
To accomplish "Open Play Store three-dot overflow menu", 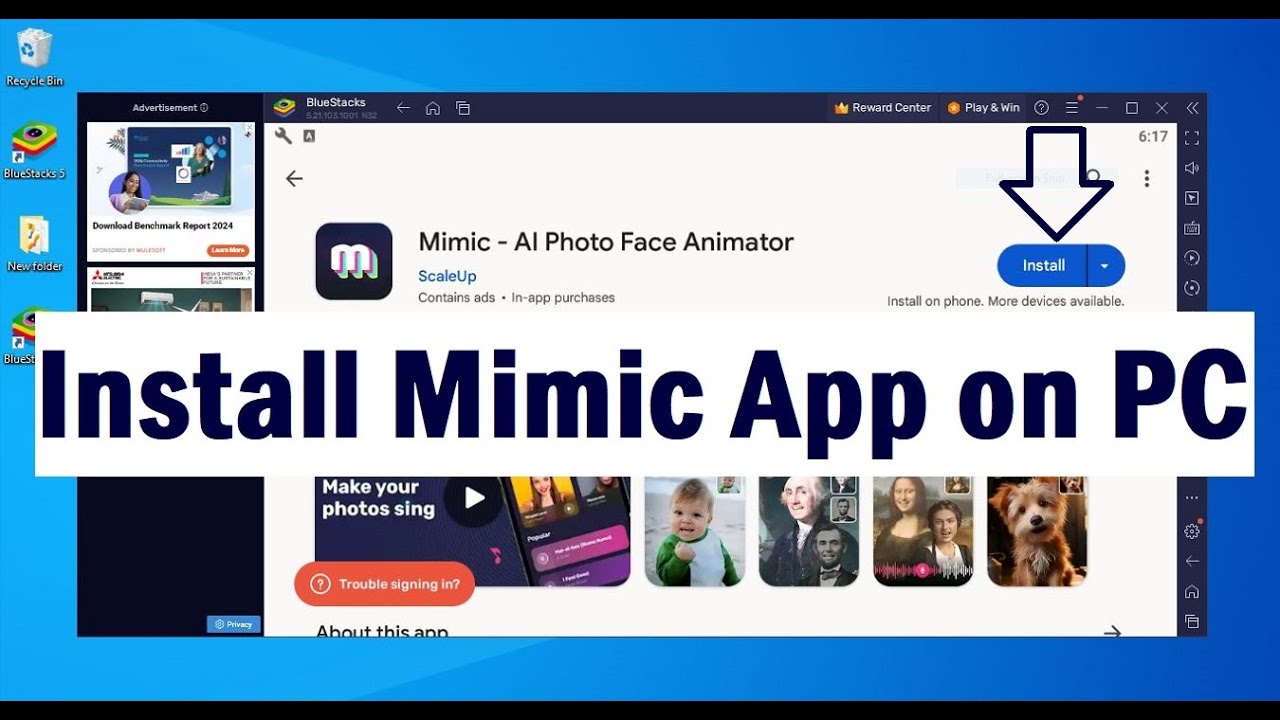I will 1146,178.
